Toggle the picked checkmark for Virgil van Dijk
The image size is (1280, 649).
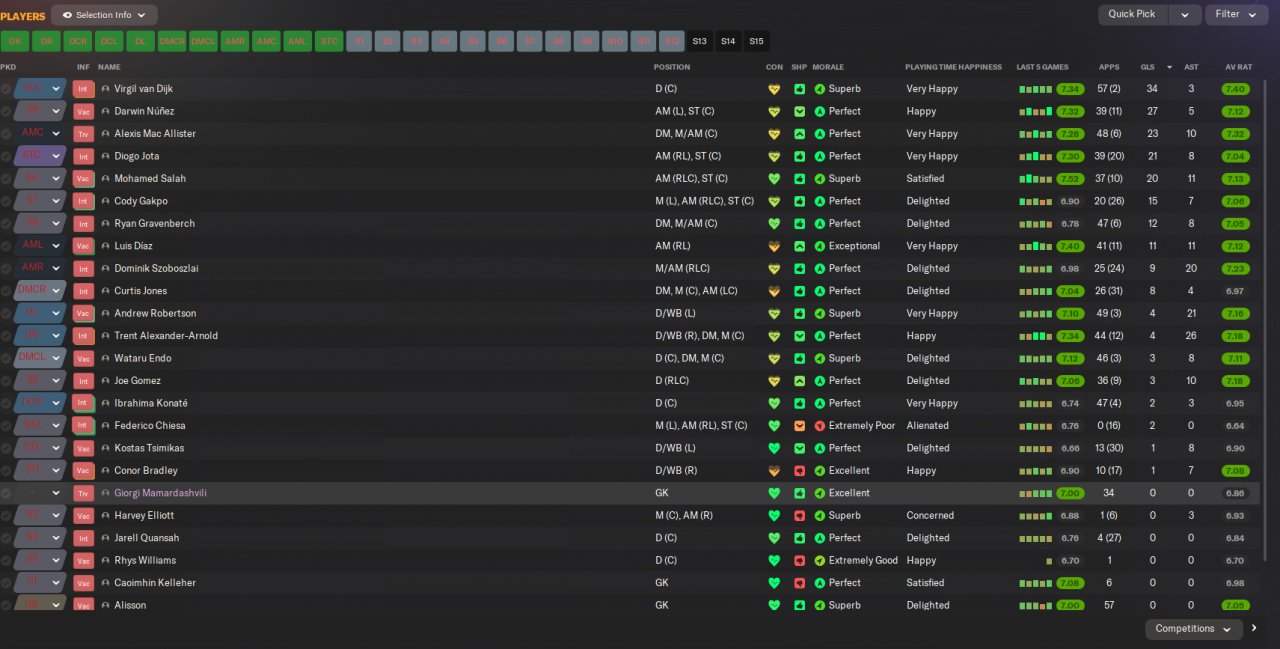click(6, 89)
